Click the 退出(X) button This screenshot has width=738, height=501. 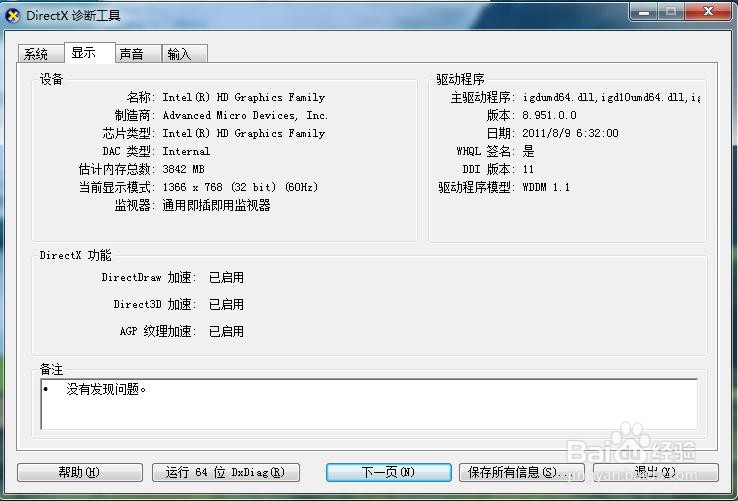pyautogui.click(x=656, y=472)
